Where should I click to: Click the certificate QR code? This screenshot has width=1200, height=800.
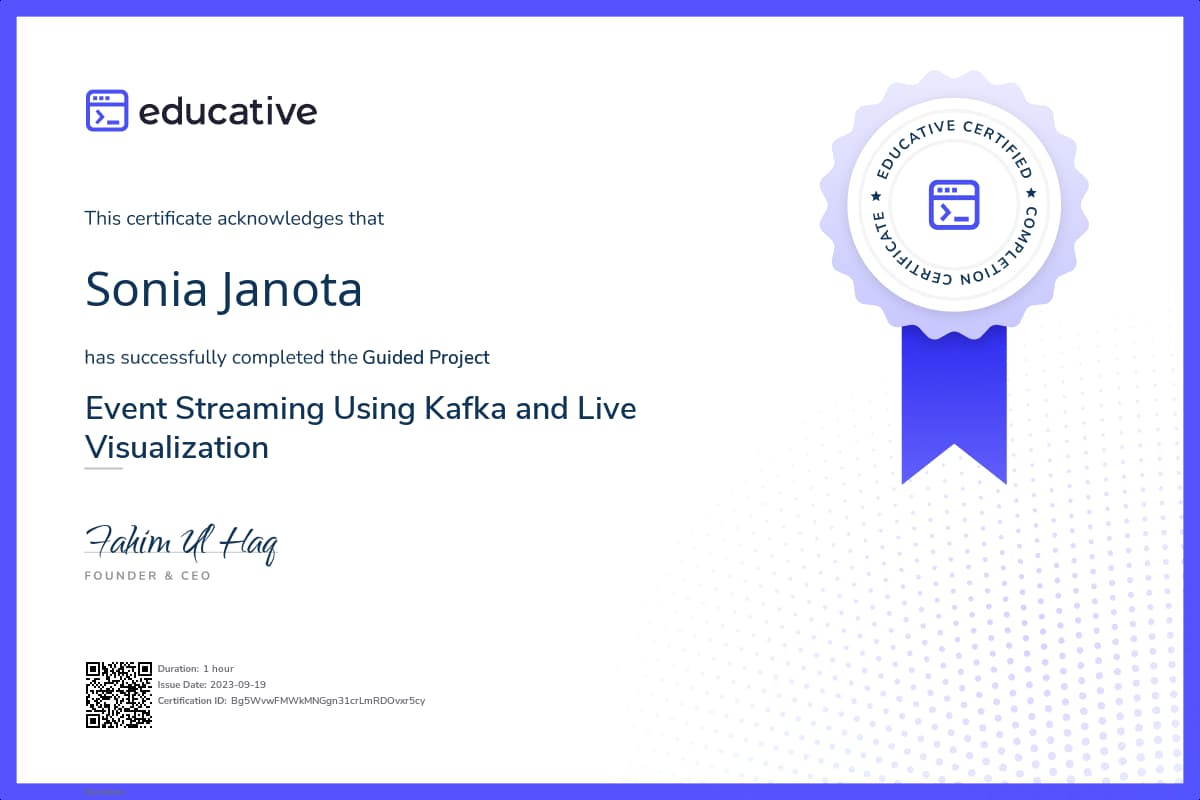tap(118, 695)
